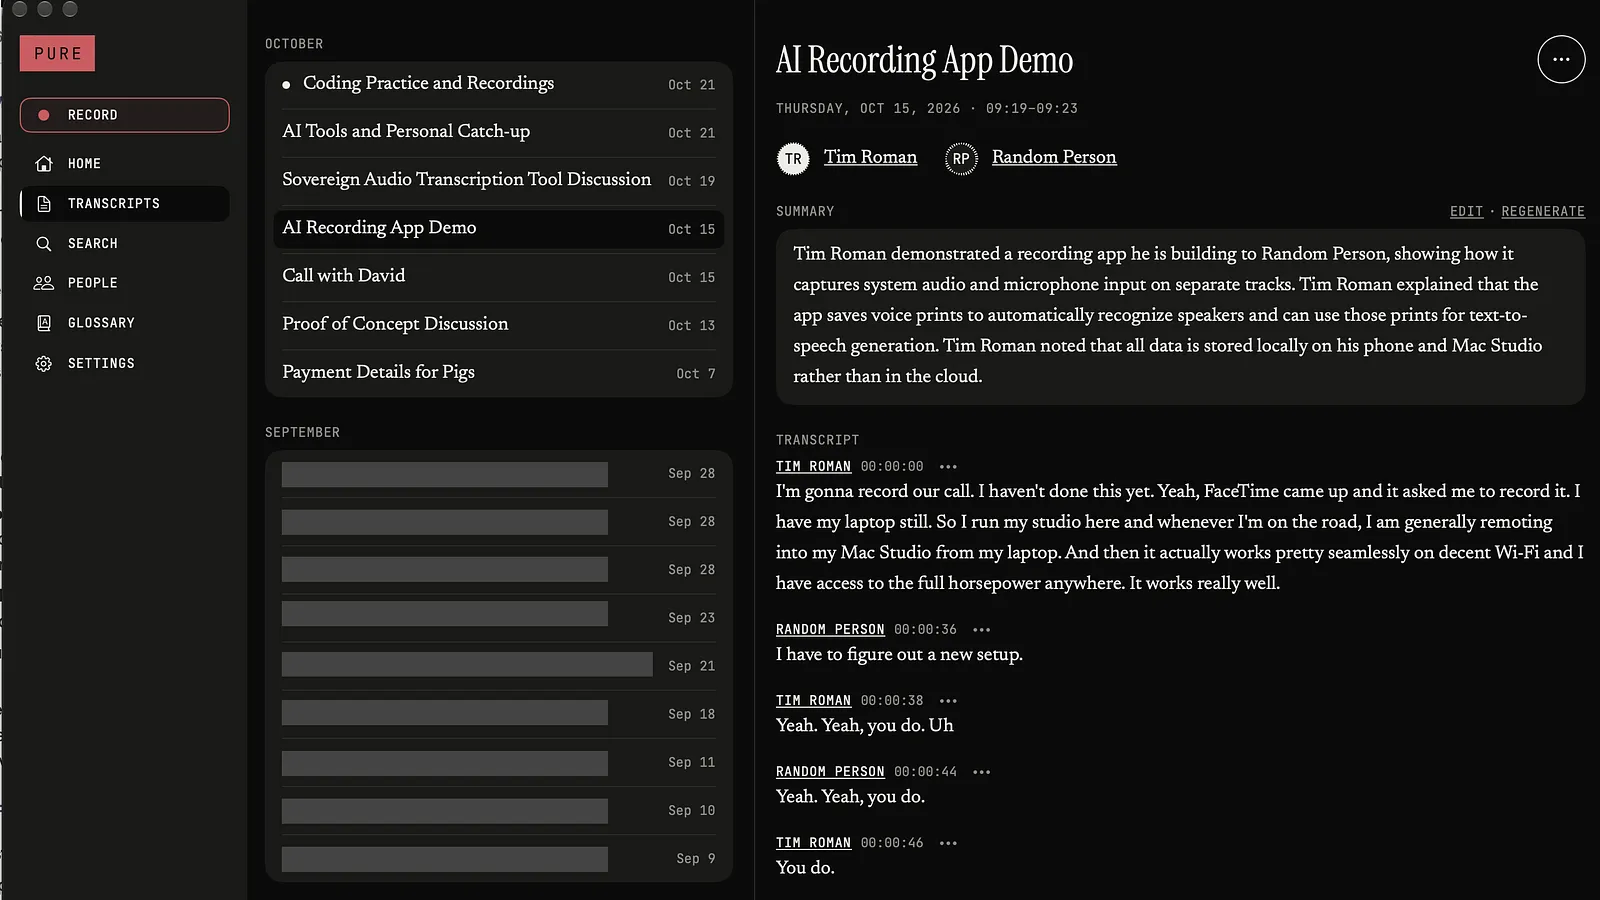
Task: Open options dots at timestamp 00:00:36
Action: (x=982, y=630)
